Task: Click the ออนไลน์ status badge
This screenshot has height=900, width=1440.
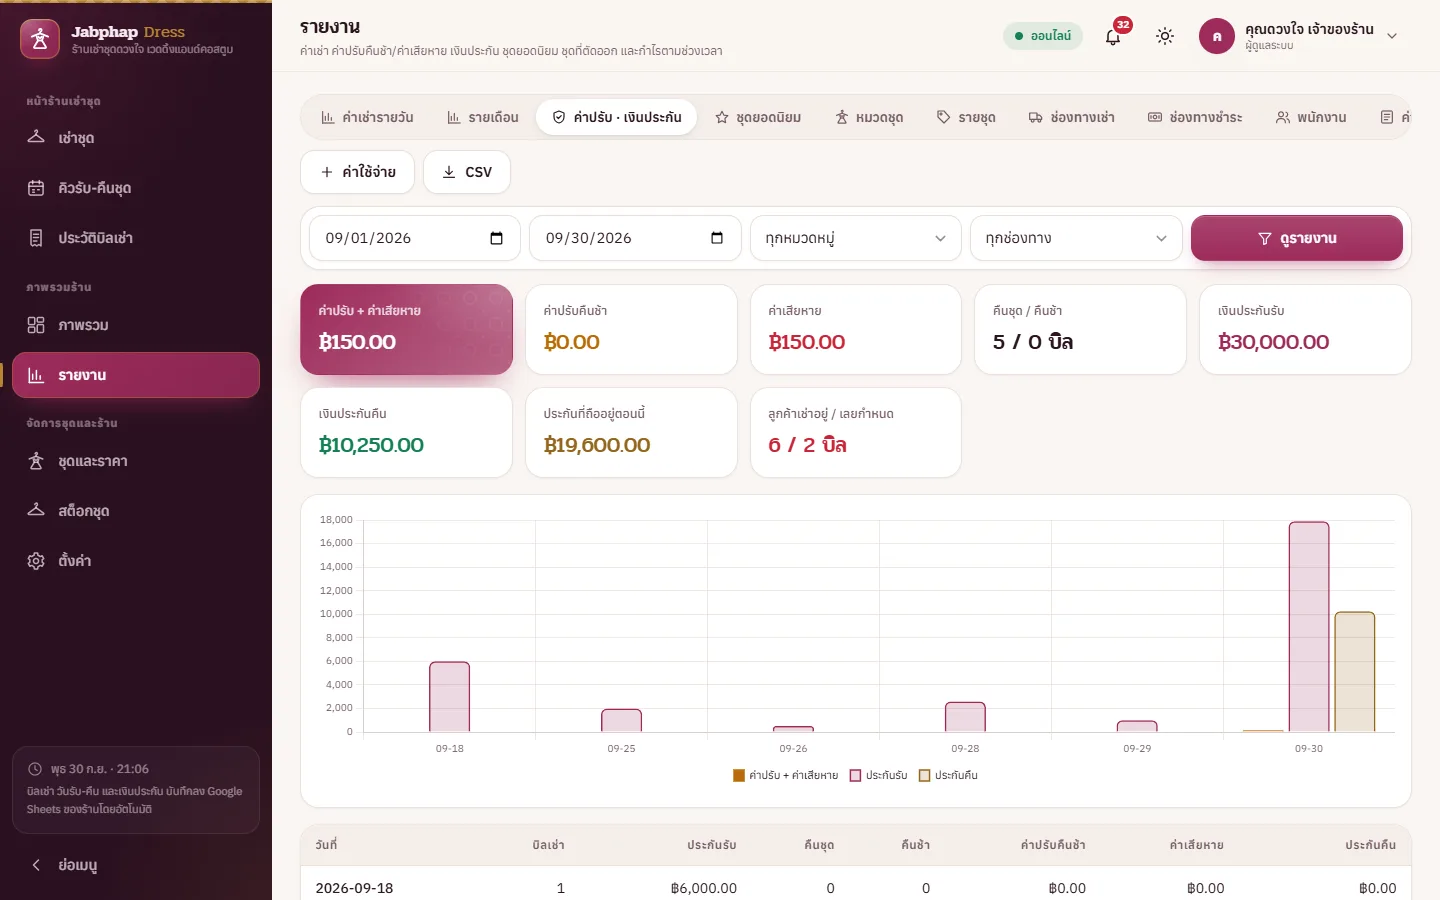Action: pyautogui.click(x=1043, y=36)
